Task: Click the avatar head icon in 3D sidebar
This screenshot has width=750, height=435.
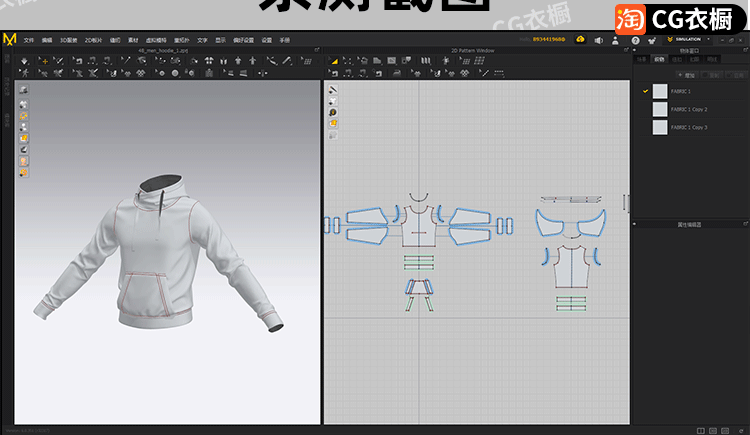Action: (23, 161)
